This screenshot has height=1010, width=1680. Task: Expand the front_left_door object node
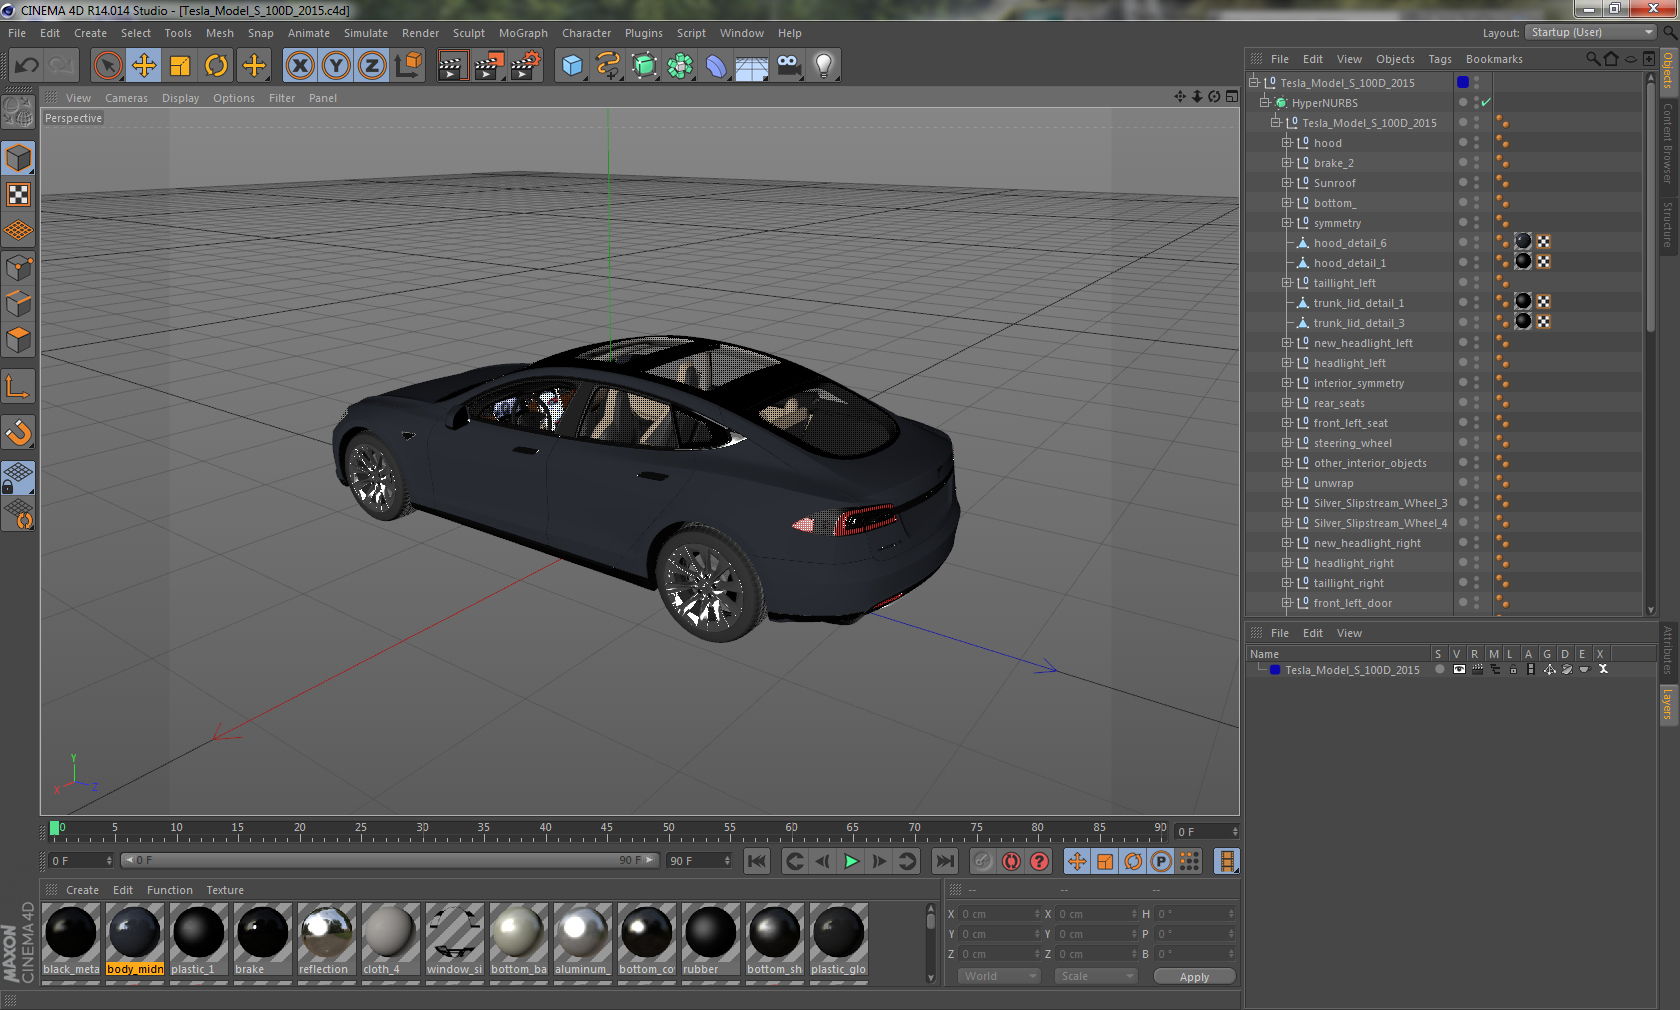[x=1287, y=603]
